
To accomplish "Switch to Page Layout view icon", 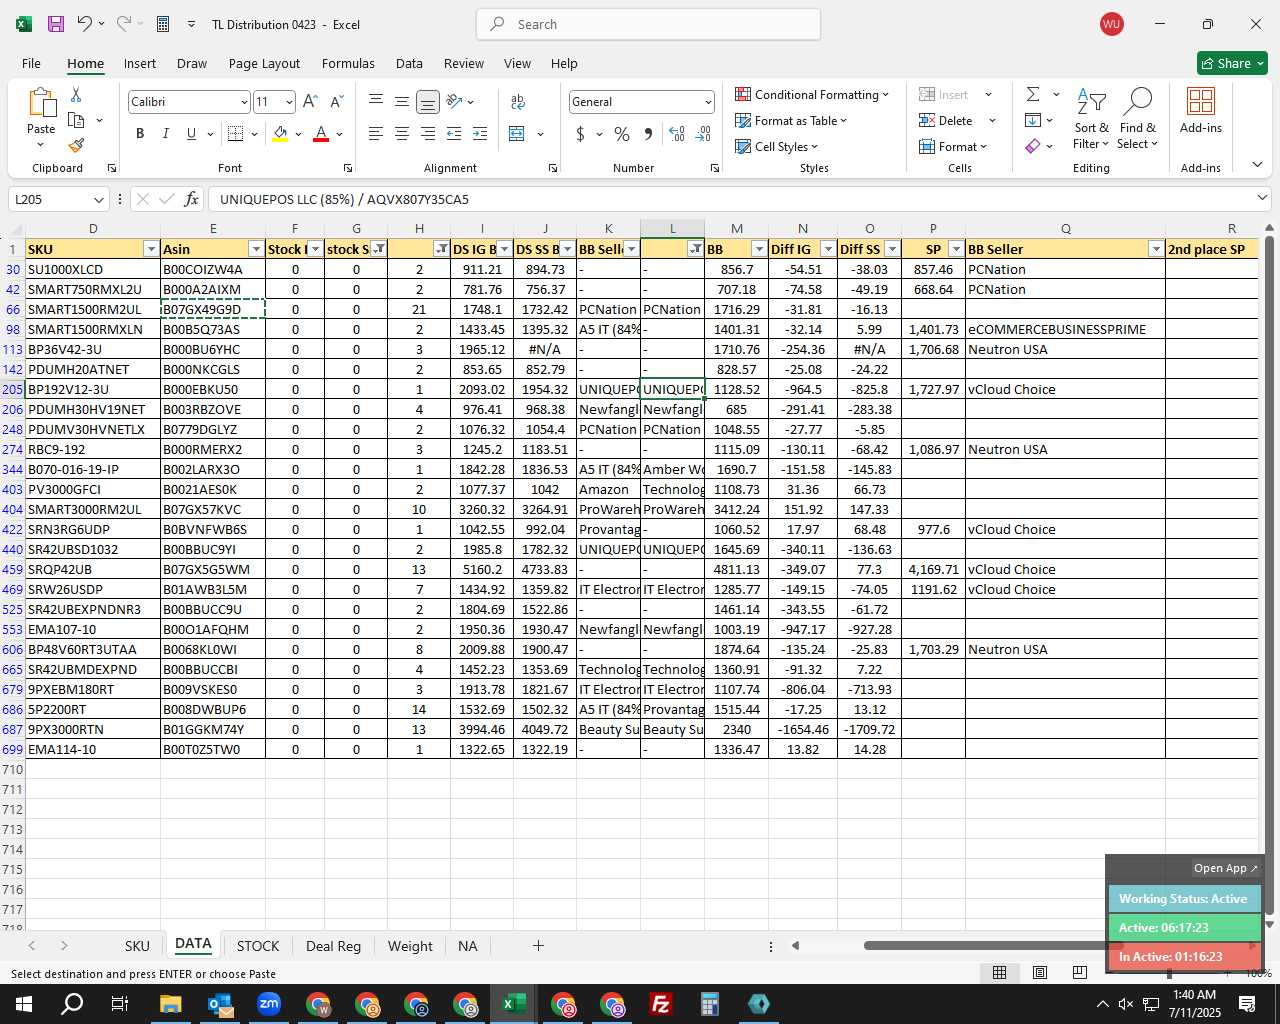I will pyautogui.click(x=1040, y=973).
